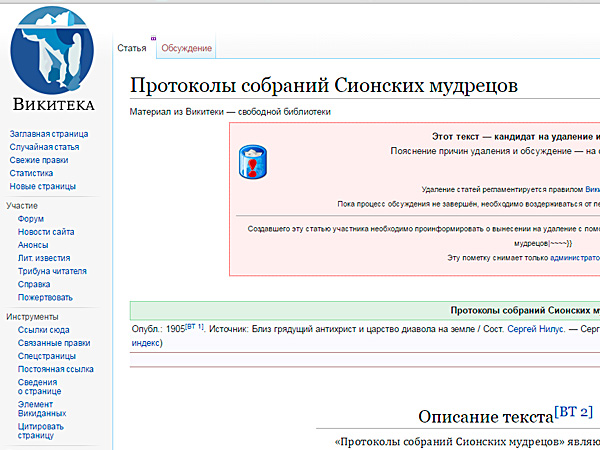Go to Случайная статья

click(44, 147)
